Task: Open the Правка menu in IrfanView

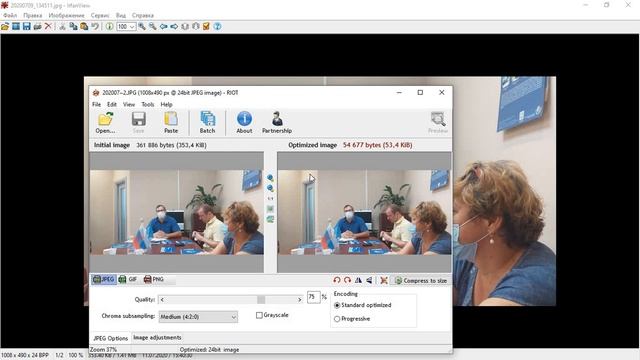Action: (x=33, y=15)
